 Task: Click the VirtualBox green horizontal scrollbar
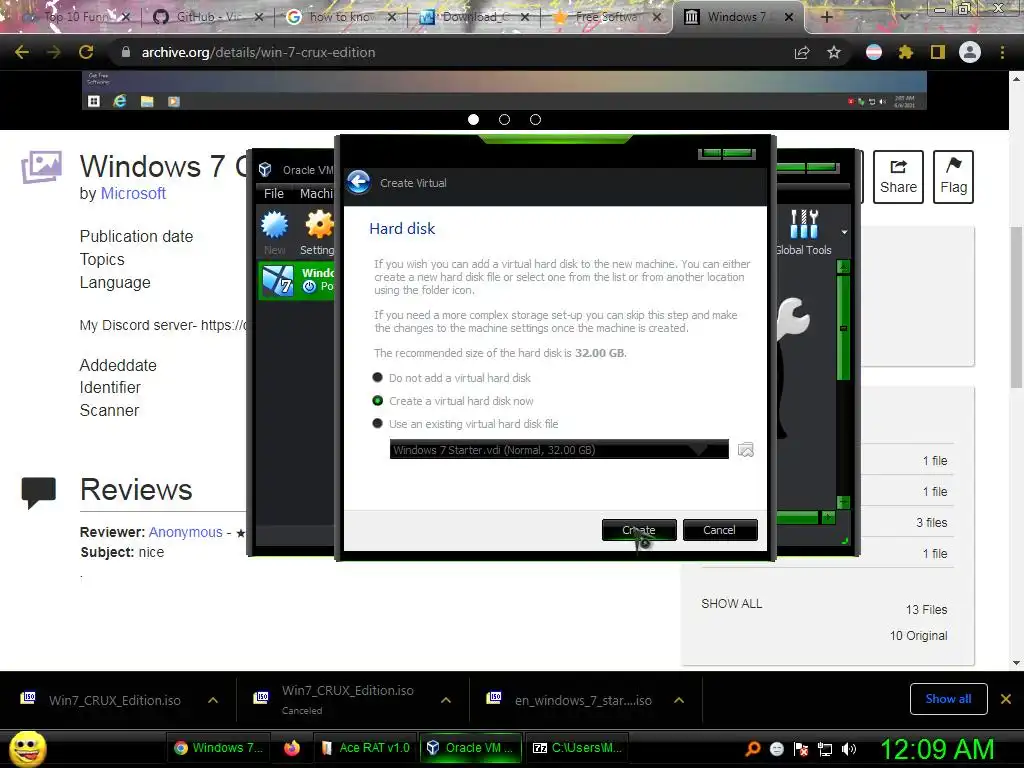[797, 517]
